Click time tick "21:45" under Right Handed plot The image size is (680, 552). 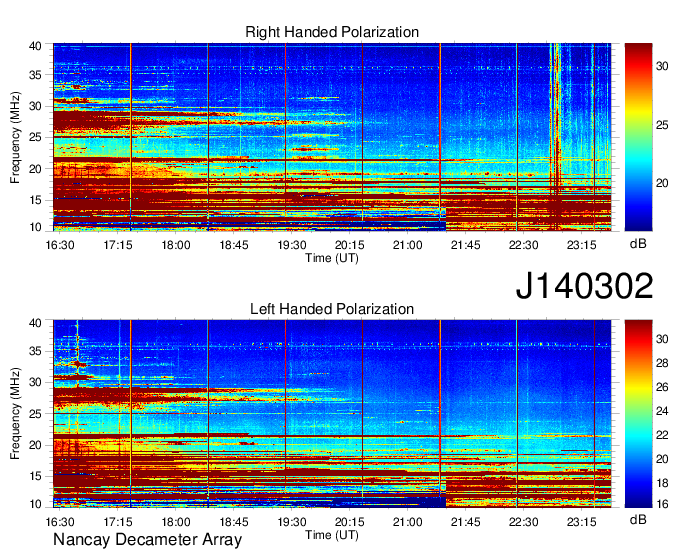(x=466, y=245)
